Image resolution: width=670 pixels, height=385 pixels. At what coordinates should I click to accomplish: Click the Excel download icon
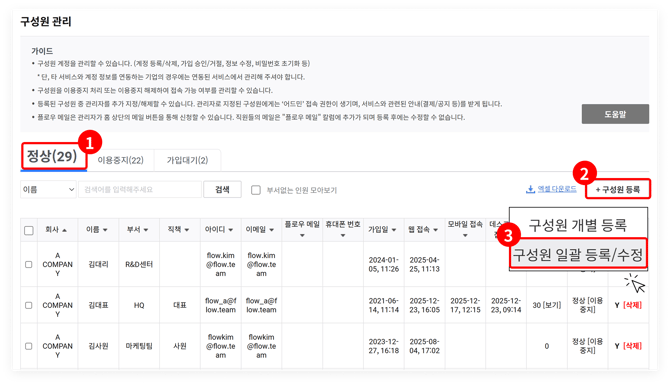click(x=530, y=189)
